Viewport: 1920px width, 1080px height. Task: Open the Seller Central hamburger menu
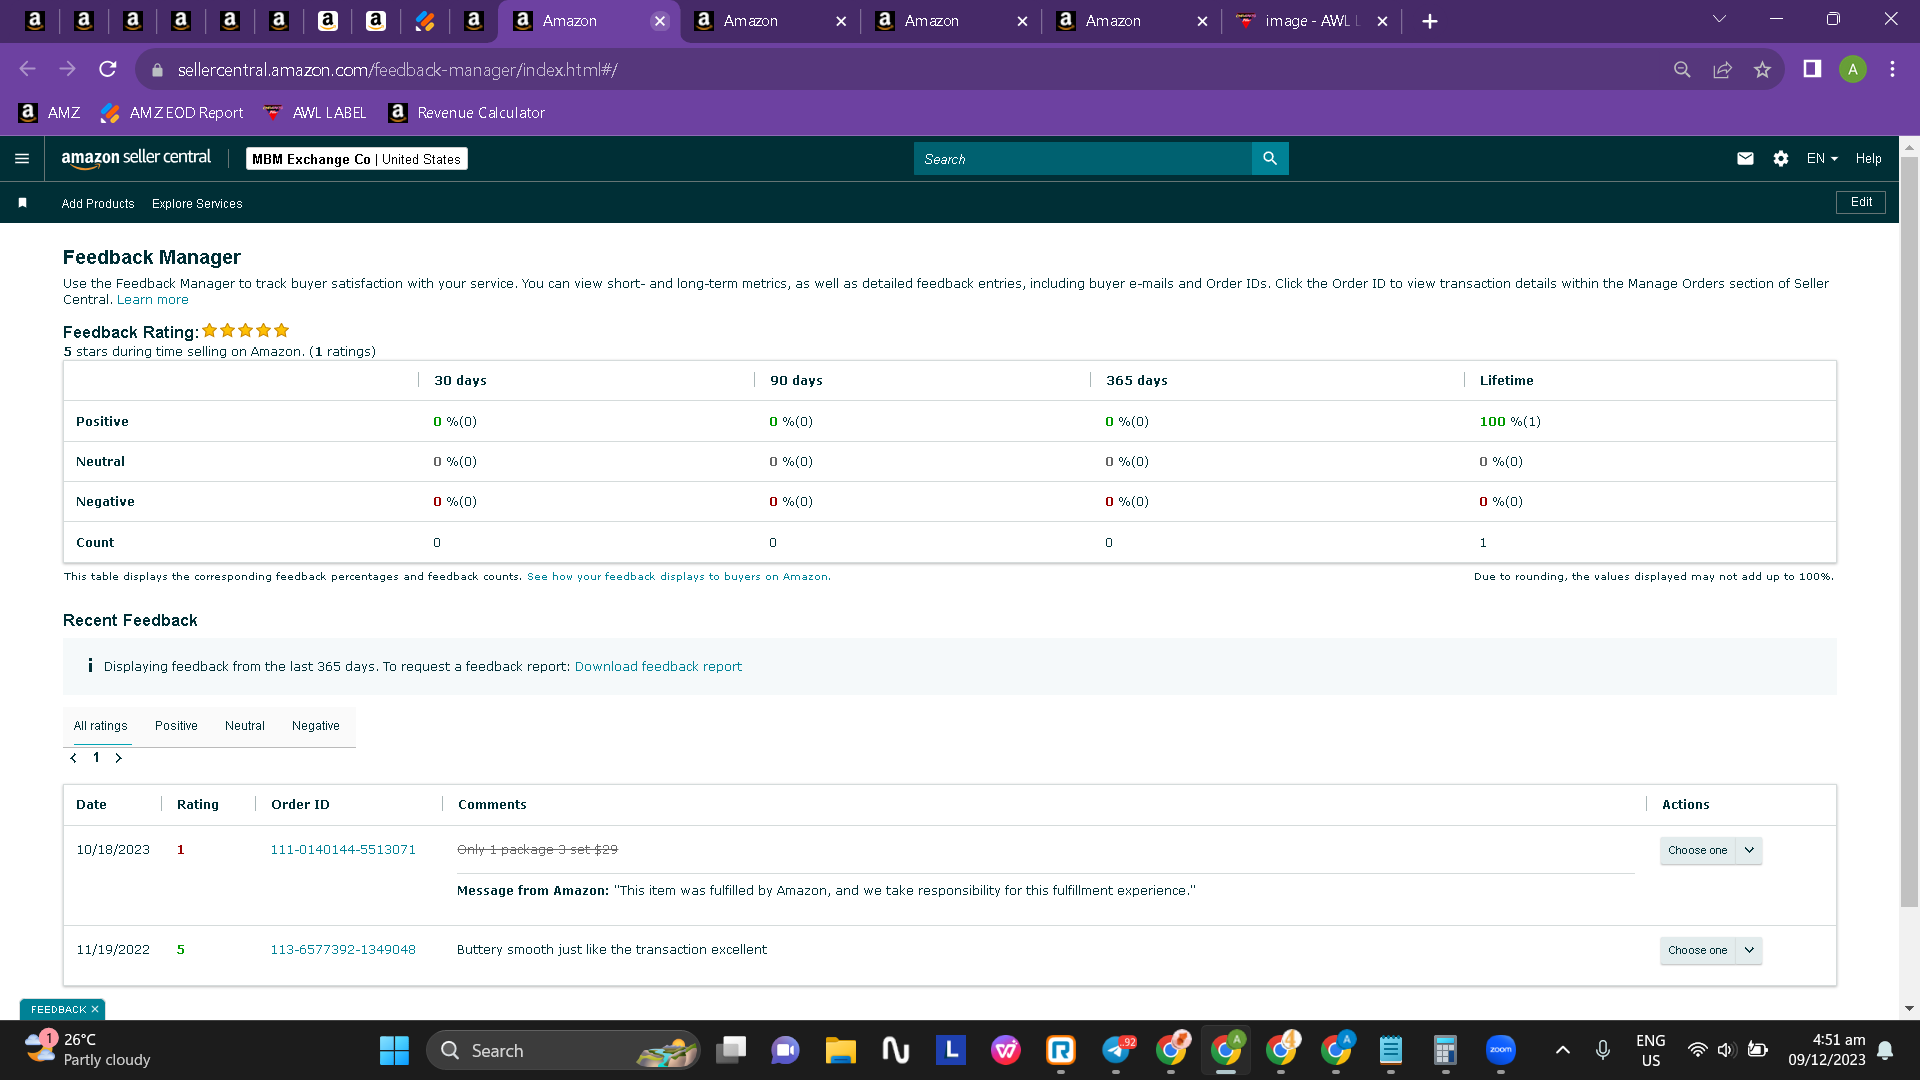click(x=22, y=159)
